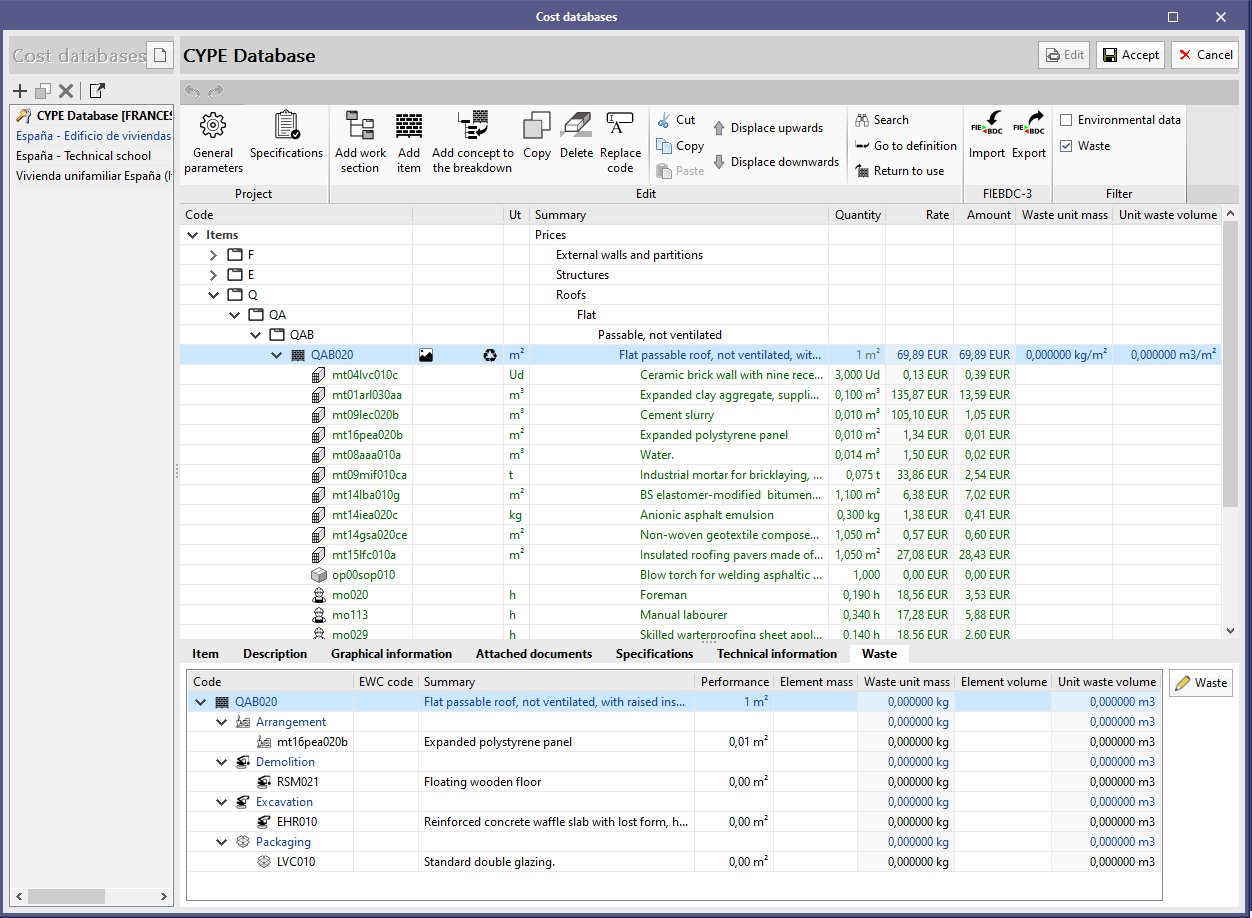Expand the F folder node

pos(213,255)
